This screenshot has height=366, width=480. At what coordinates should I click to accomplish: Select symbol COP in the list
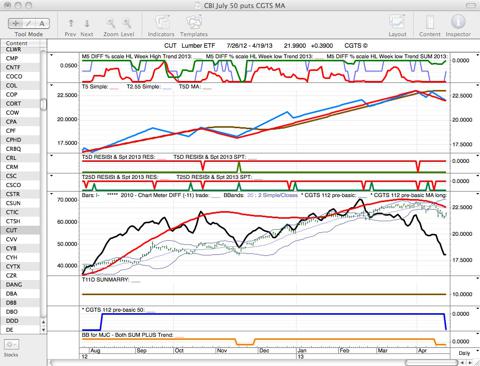(x=20, y=95)
